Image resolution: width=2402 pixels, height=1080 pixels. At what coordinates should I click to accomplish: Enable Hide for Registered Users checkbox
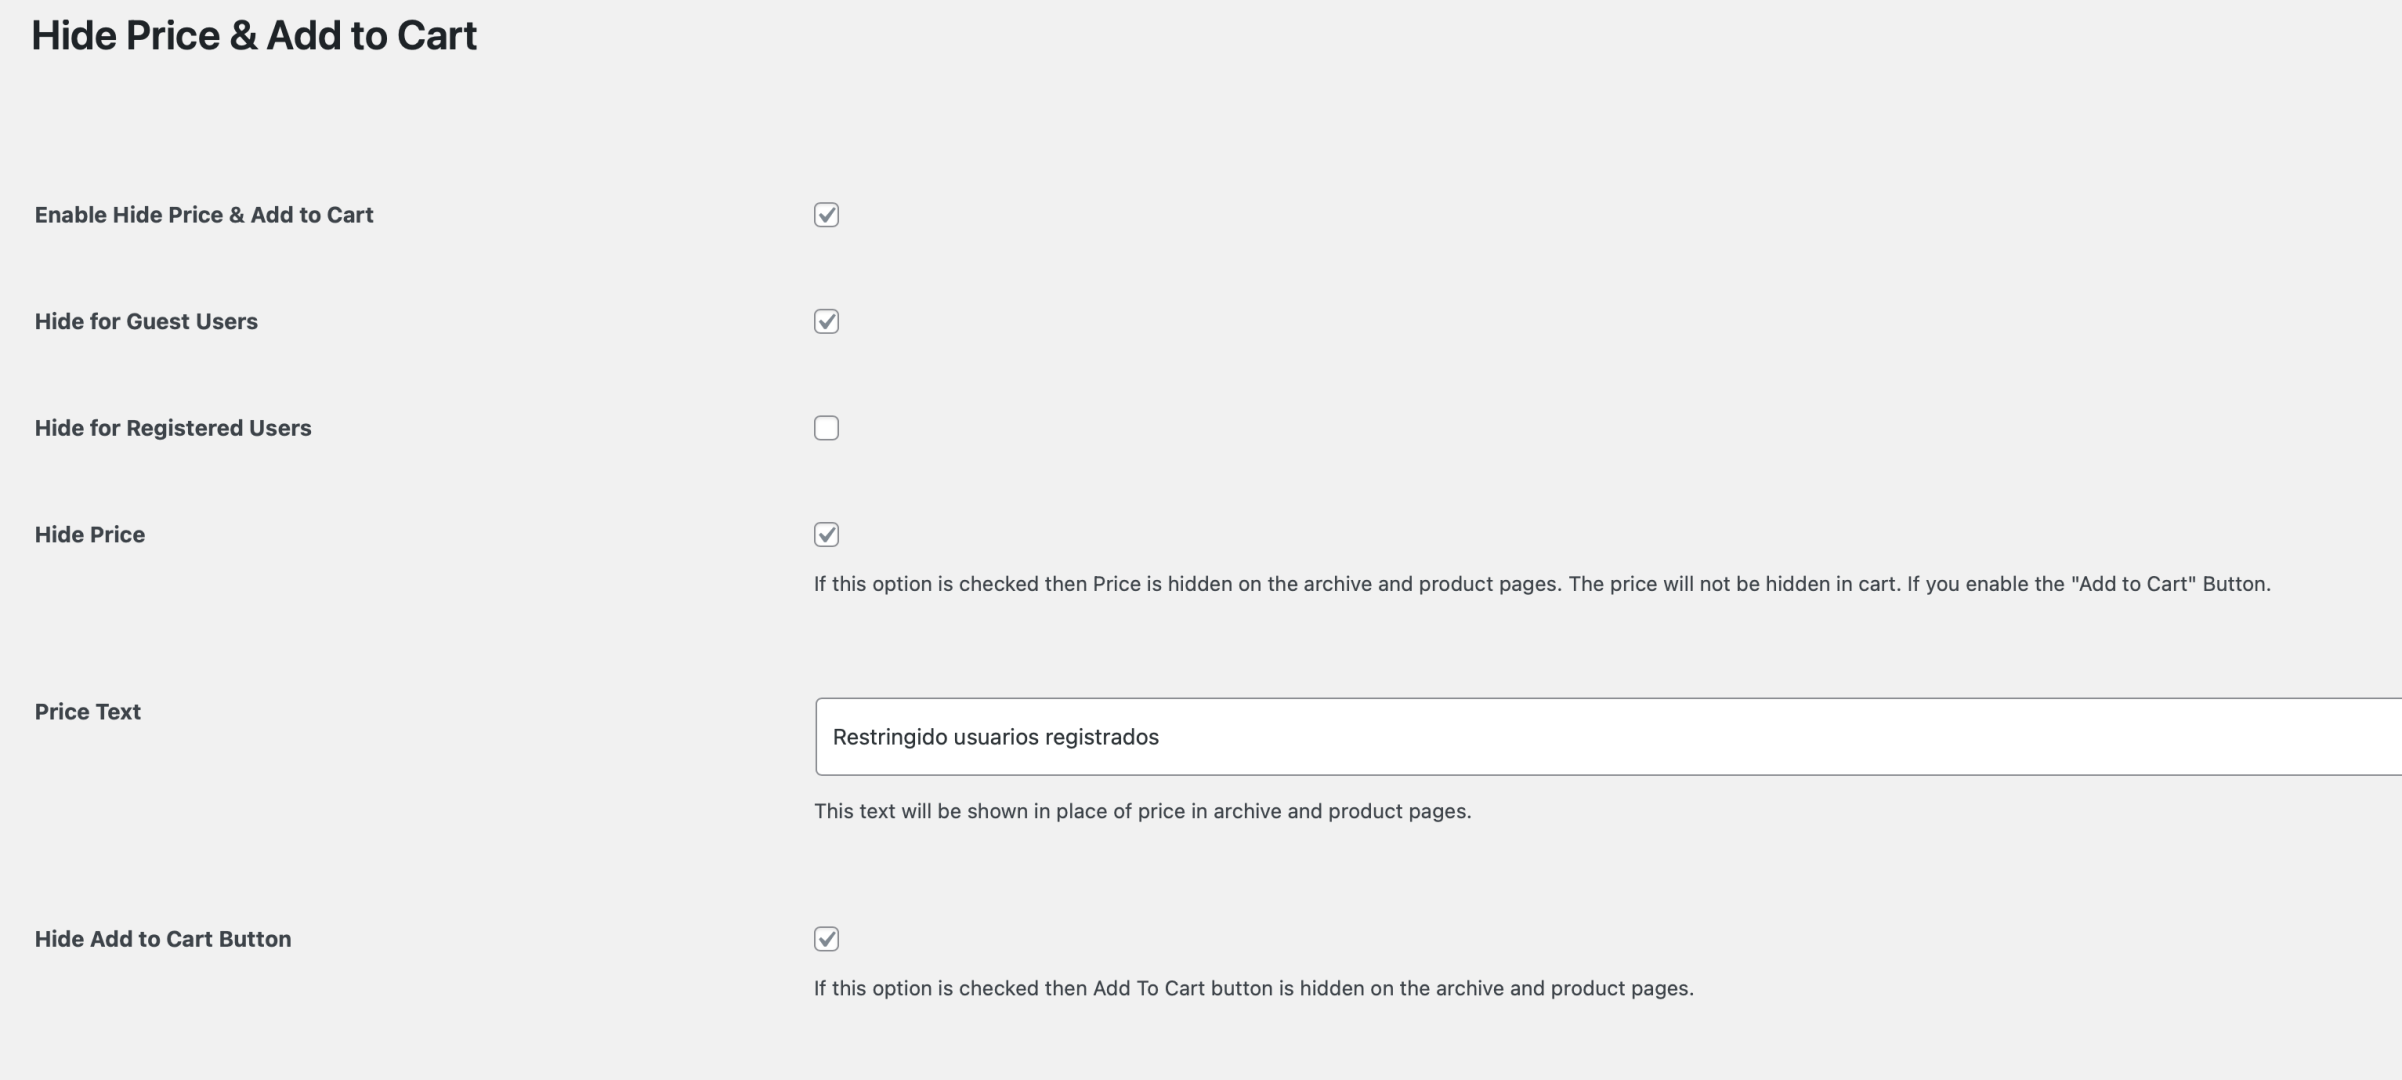pyautogui.click(x=826, y=428)
